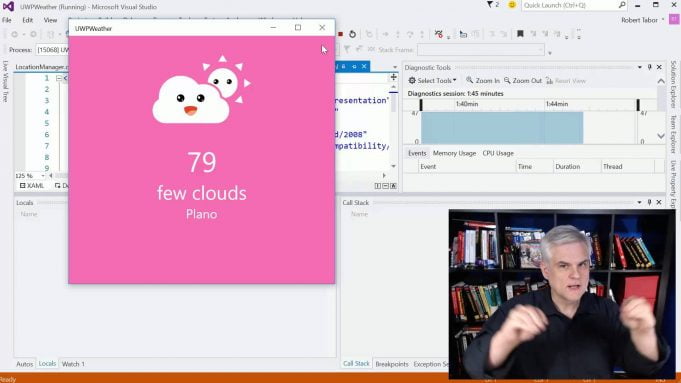Click the disable breakpoints toolbar icon
Image resolution: width=681 pixels, height=383 pixels.
[439, 34]
